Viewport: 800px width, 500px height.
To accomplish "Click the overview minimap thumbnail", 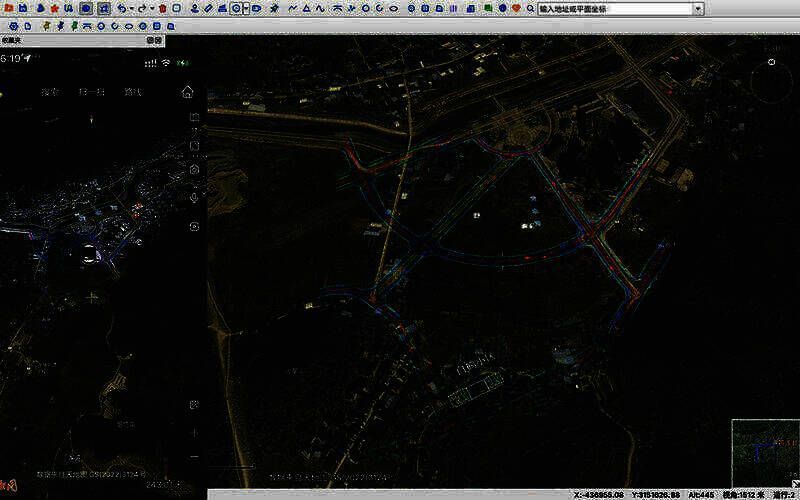I will pos(765,452).
